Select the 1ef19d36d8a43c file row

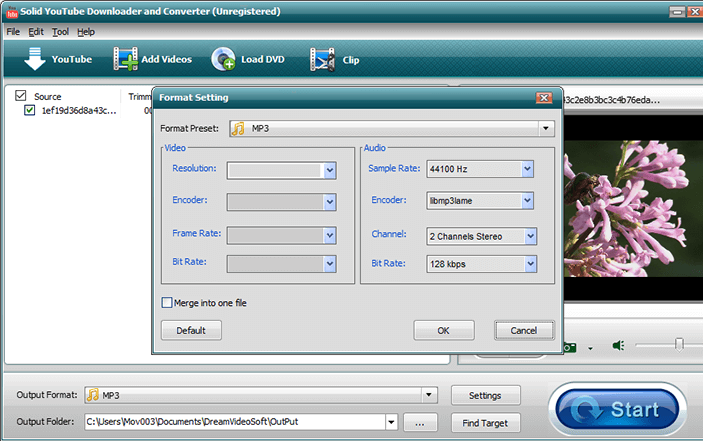[x=79, y=110]
